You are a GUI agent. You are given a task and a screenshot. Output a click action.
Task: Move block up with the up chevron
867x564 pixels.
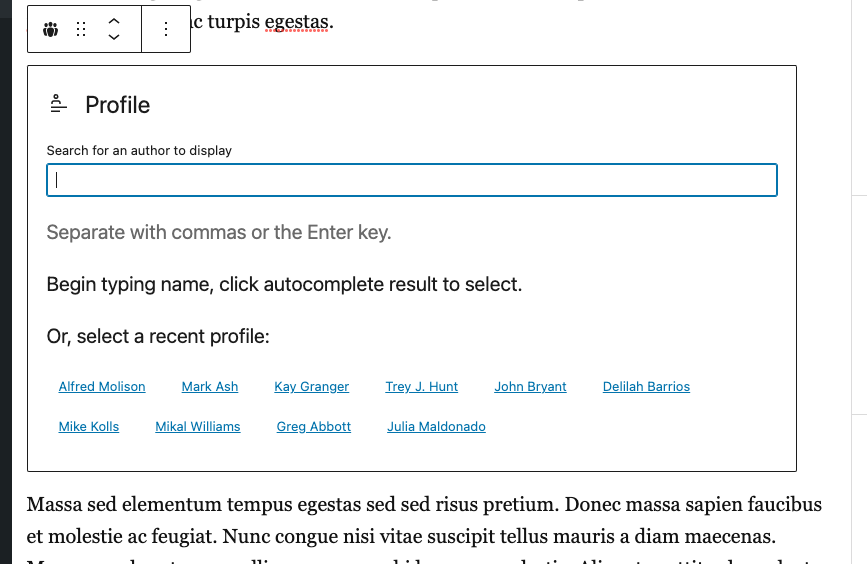click(114, 22)
